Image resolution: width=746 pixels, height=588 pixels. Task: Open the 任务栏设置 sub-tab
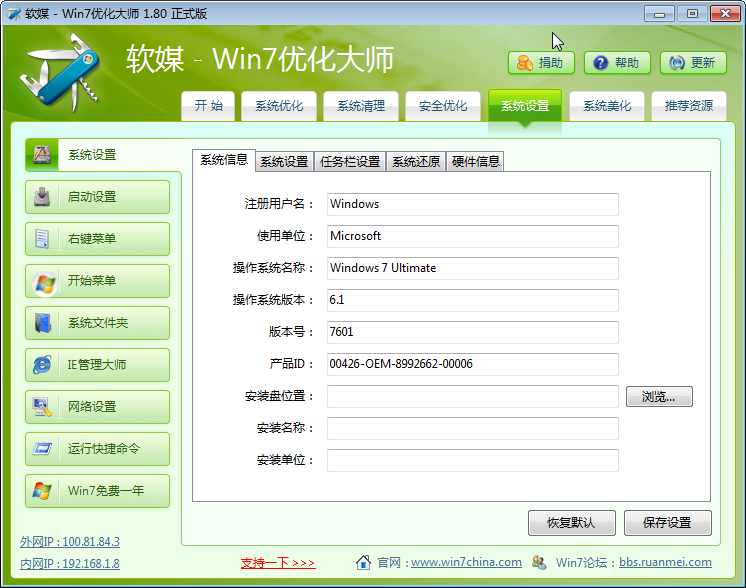pyautogui.click(x=350, y=162)
